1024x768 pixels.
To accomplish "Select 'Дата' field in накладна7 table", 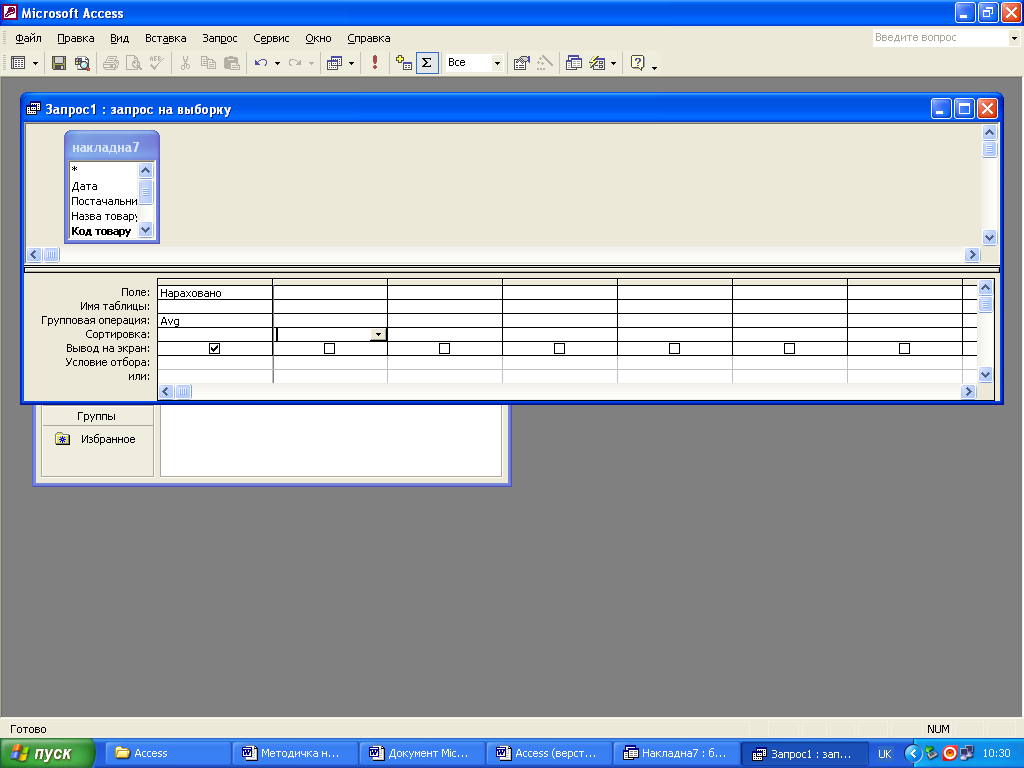I will click(84, 186).
